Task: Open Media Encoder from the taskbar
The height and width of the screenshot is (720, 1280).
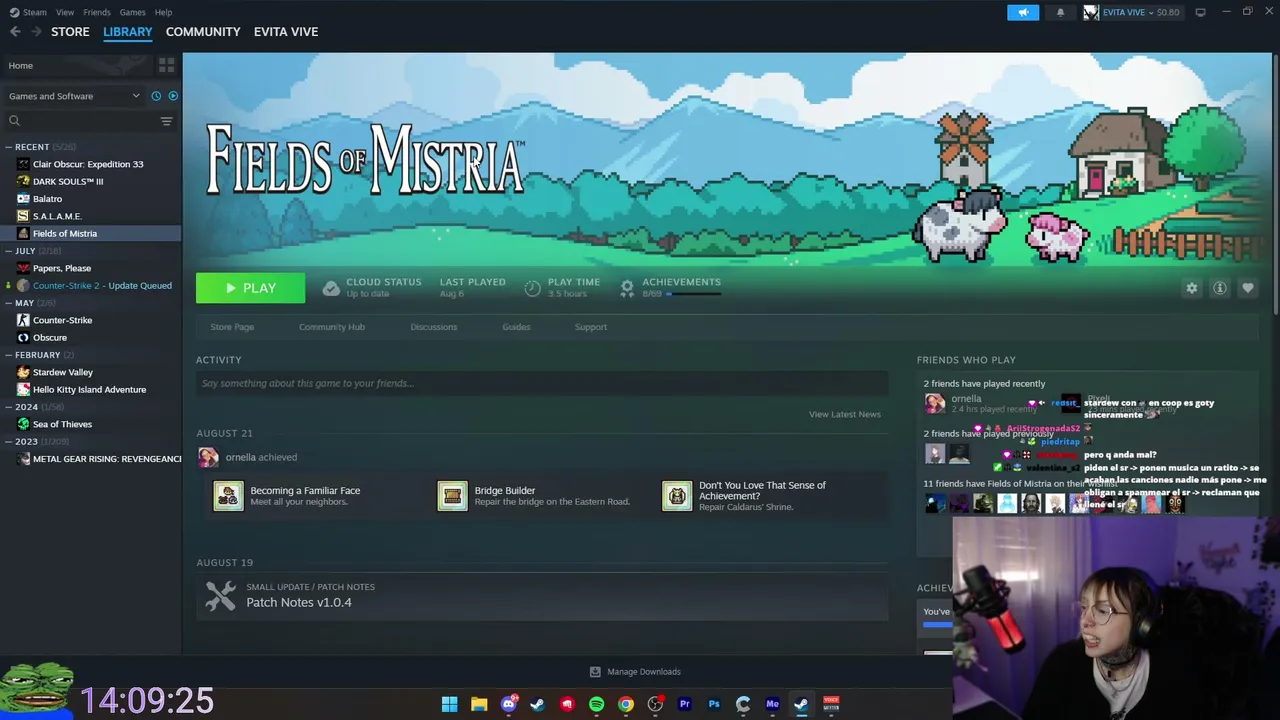Action: pyautogui.click(x=772, y=704)
